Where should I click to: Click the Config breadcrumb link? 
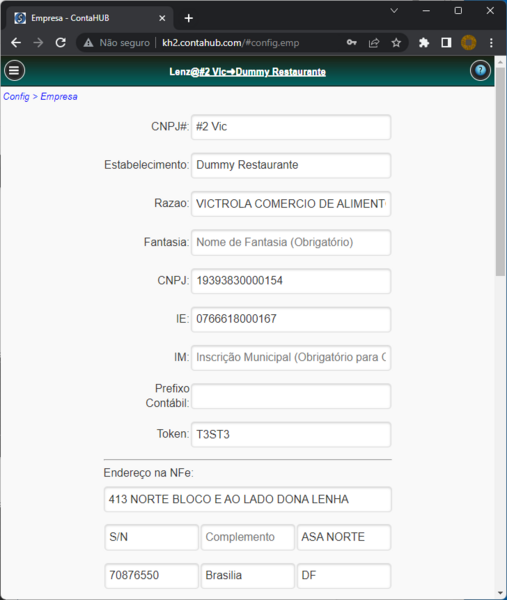pos(16,96)
